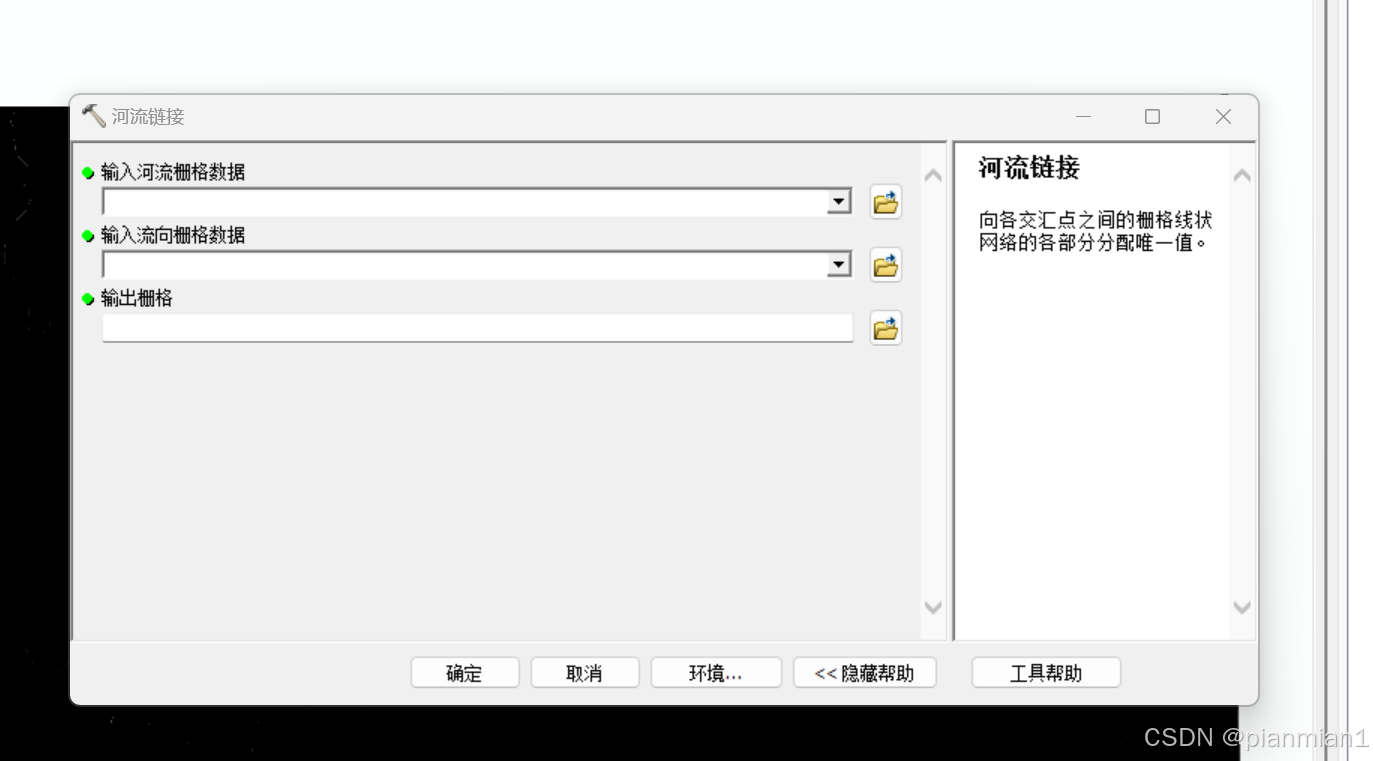Screen dimensions: 1373x761
Task: Select the 输入流向栅格数据 label
Action: [173, 235]
